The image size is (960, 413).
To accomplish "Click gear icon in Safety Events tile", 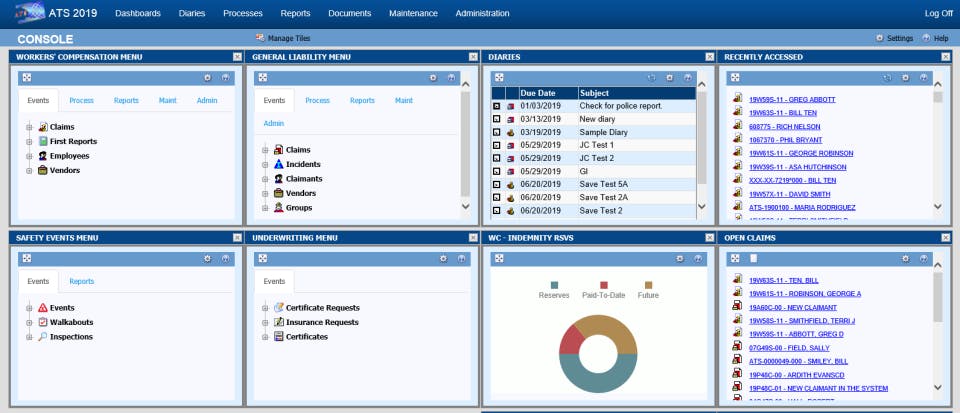I will point(208,259).
